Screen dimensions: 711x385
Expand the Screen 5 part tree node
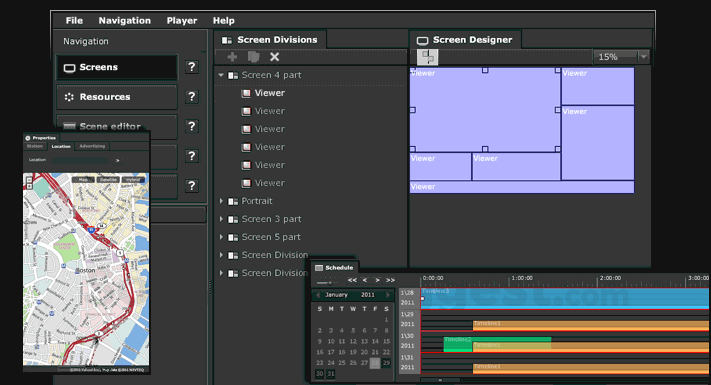221,237
